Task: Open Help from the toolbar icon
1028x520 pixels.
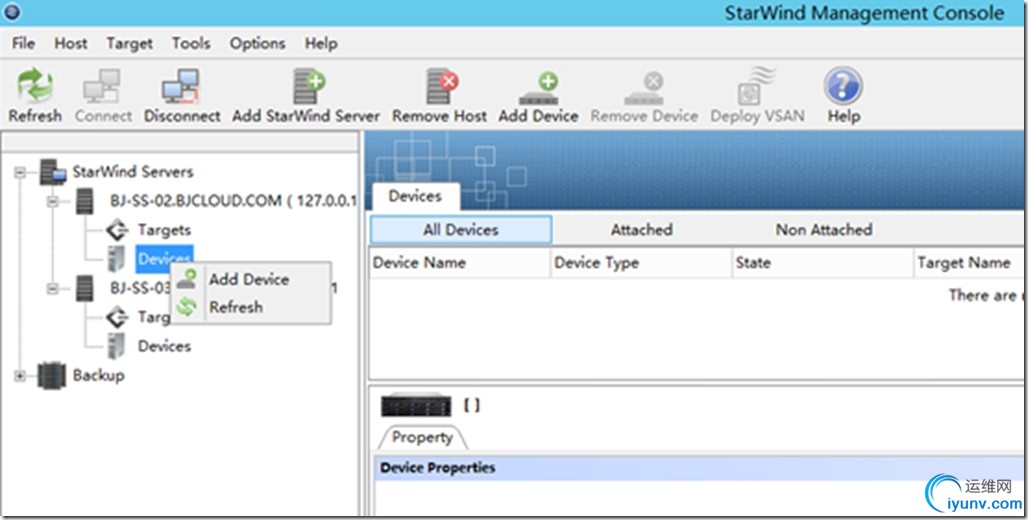Action: [x=843, y=86]
